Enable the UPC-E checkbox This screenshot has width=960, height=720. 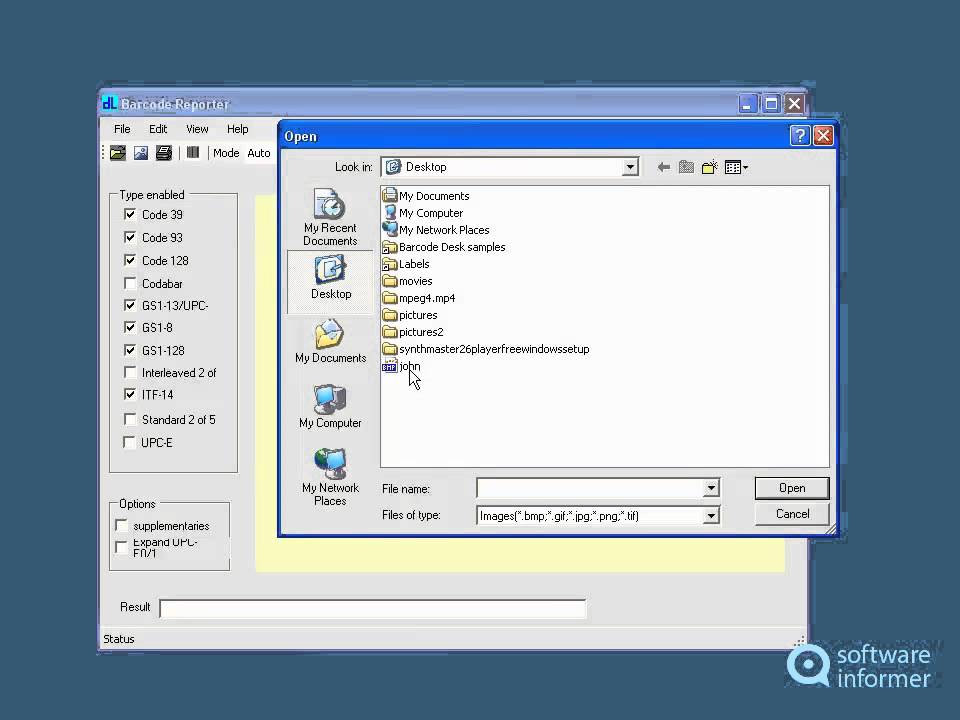pyautogui.click(x=129, y=442)
